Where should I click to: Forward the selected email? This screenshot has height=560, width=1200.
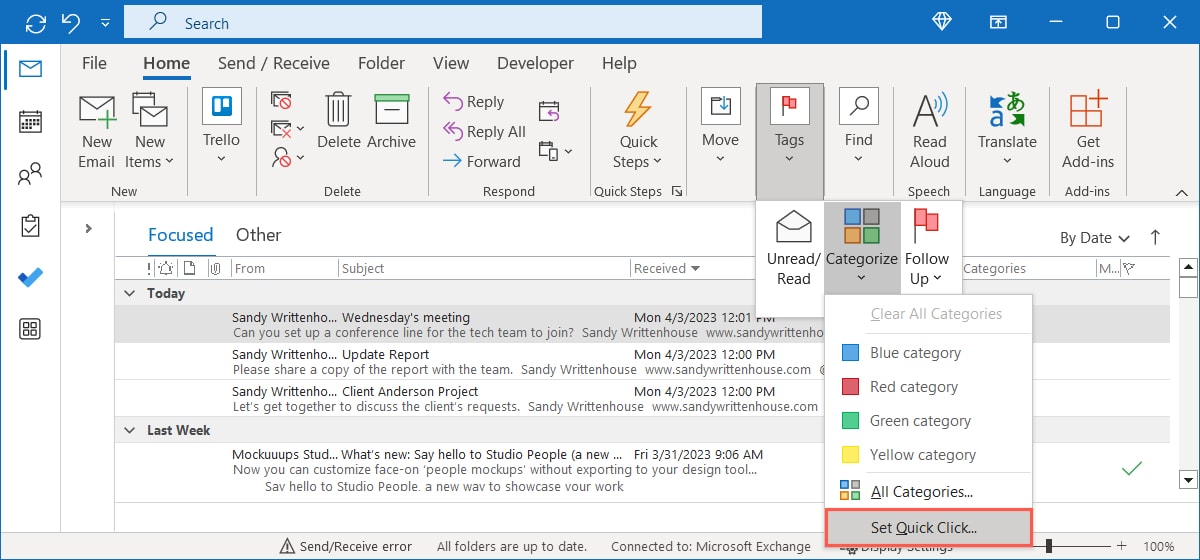point(480,161)
